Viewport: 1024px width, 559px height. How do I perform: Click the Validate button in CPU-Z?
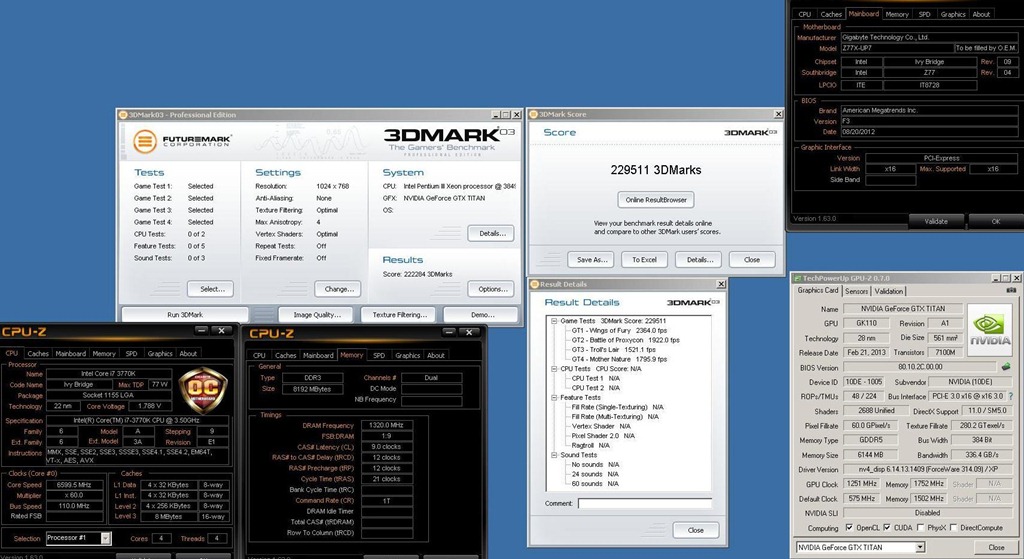coord(936,221)
